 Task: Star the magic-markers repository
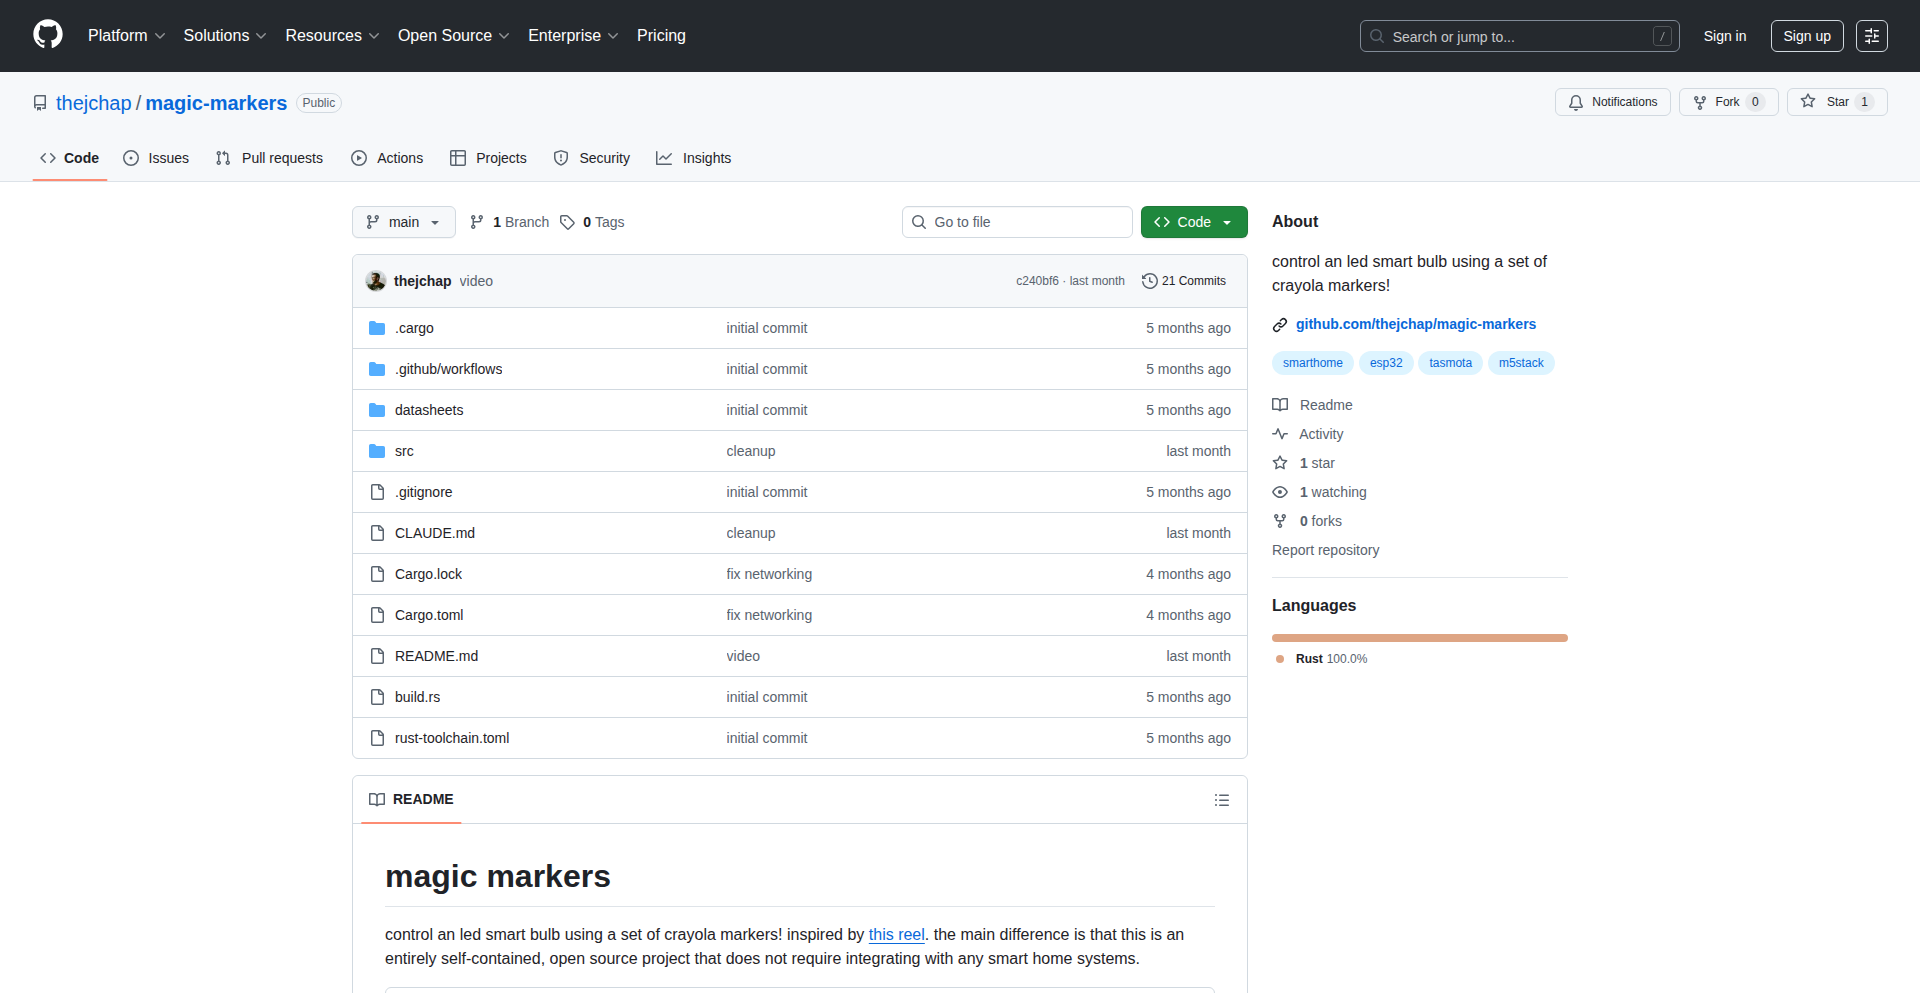point(1836,102)
